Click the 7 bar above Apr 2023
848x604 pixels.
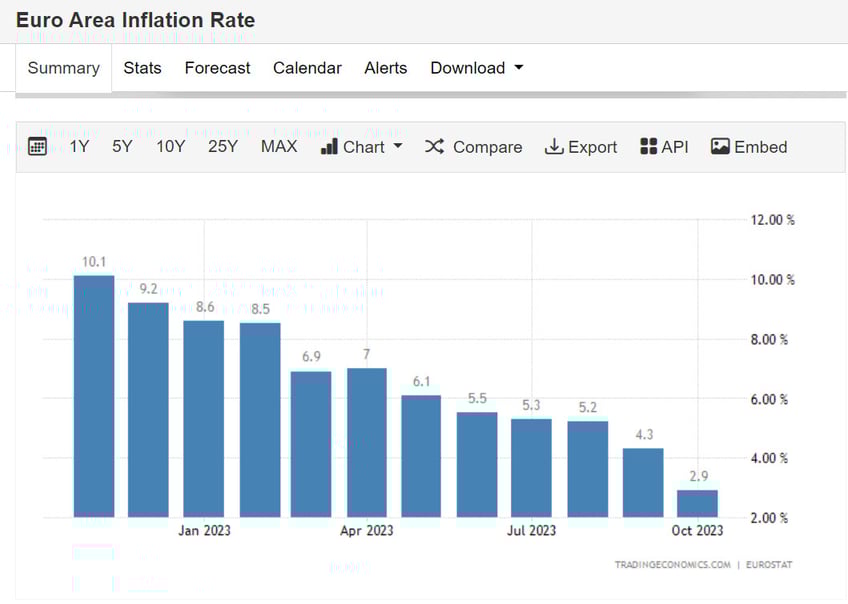click(367, 443)
